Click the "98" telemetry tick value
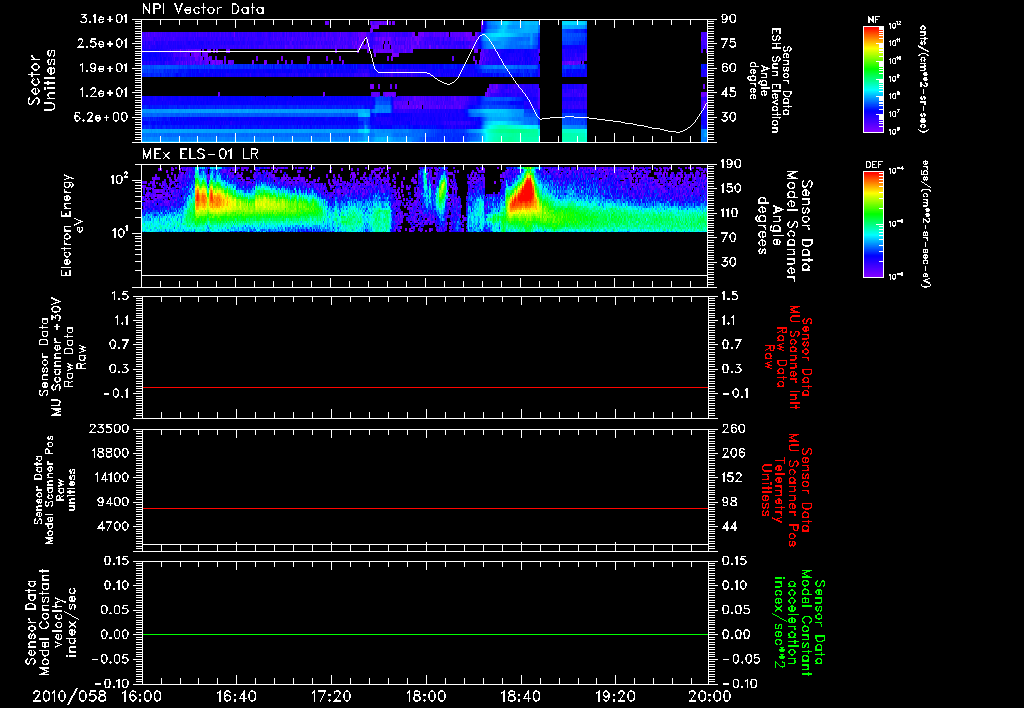1024x708 pixels. pyautogui.click(x=729, y=502)
